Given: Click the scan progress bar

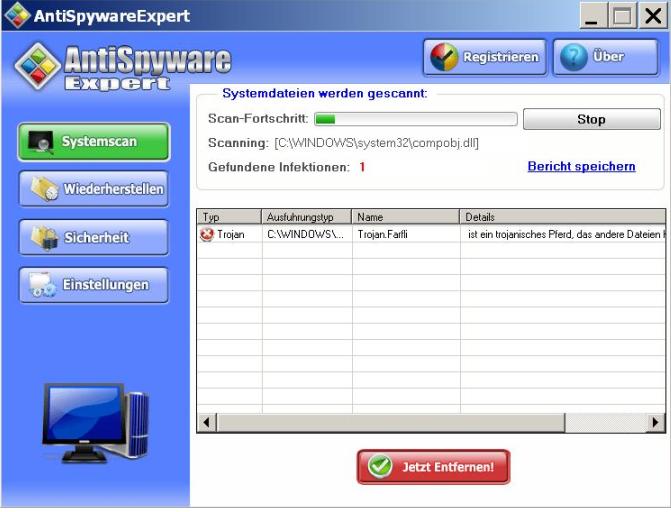Looking at the screenshot, I should pyautogui.click(x=416, y=119).
